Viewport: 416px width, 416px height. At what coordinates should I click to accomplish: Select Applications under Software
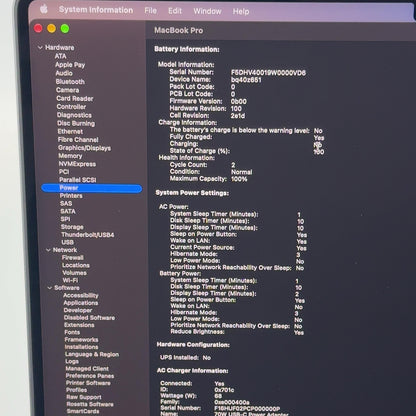(x=81, y=303)
